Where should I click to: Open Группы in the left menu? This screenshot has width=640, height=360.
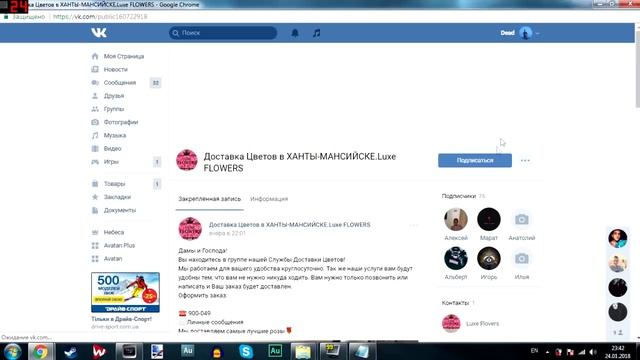(114, 109)
